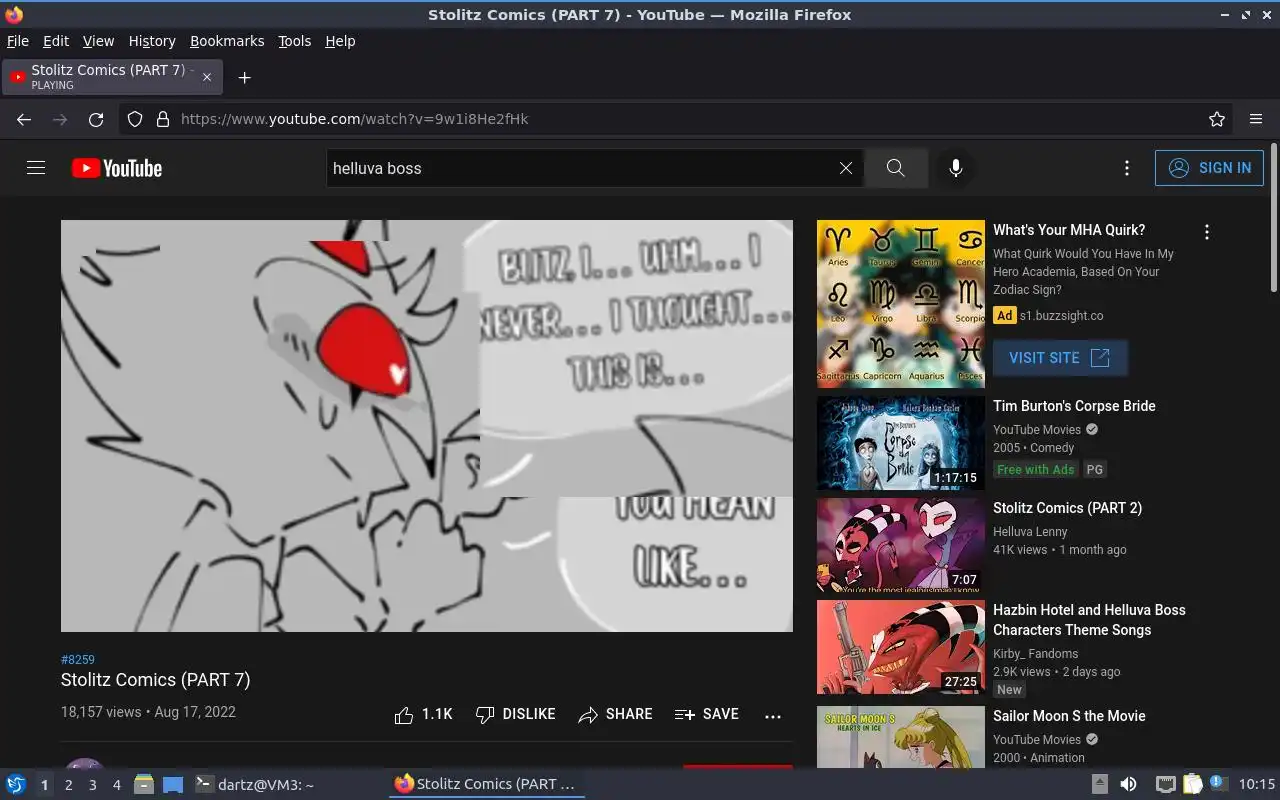Click the Helluva Lenny channel name

point(1030,532)
